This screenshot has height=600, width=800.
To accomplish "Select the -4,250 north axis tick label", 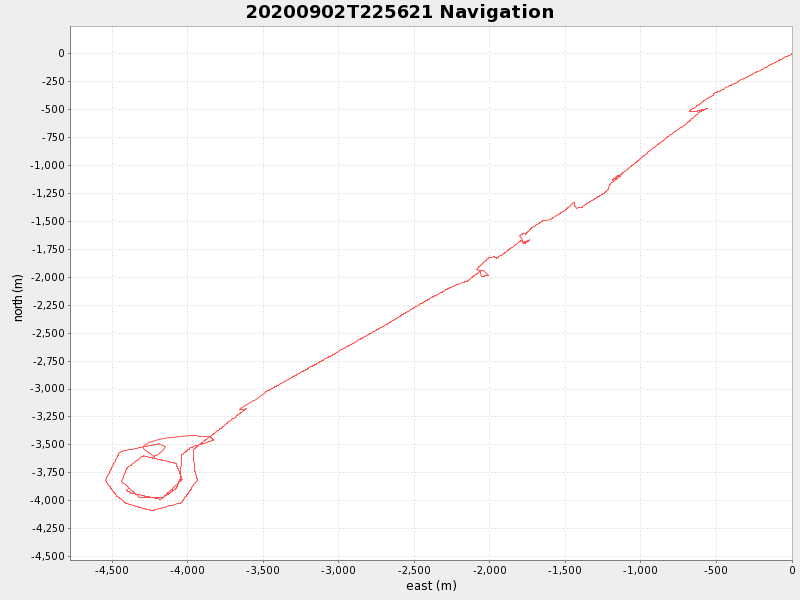I will coord(46,528).
